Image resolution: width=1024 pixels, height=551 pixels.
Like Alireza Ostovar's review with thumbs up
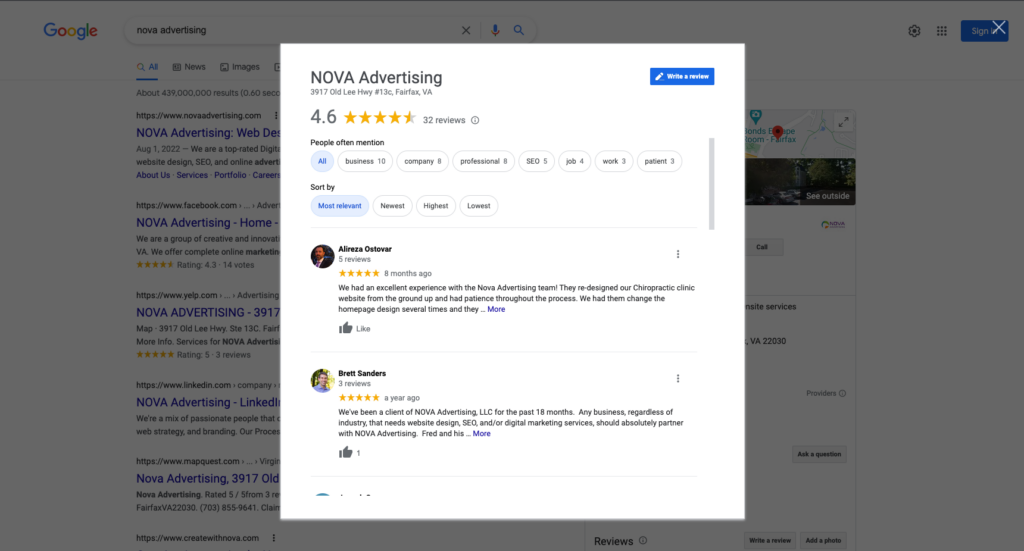click(x=345, y=328)
